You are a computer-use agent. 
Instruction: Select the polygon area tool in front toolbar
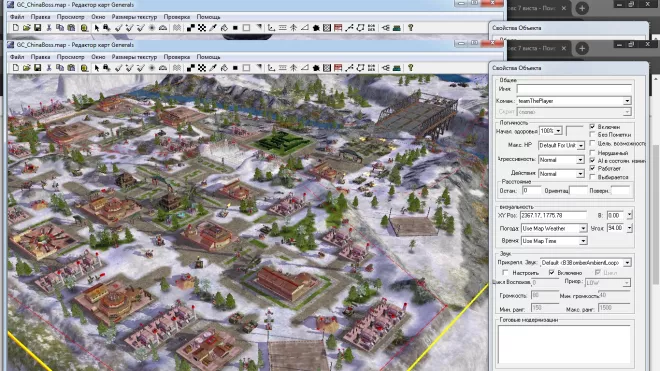point(360,68)
